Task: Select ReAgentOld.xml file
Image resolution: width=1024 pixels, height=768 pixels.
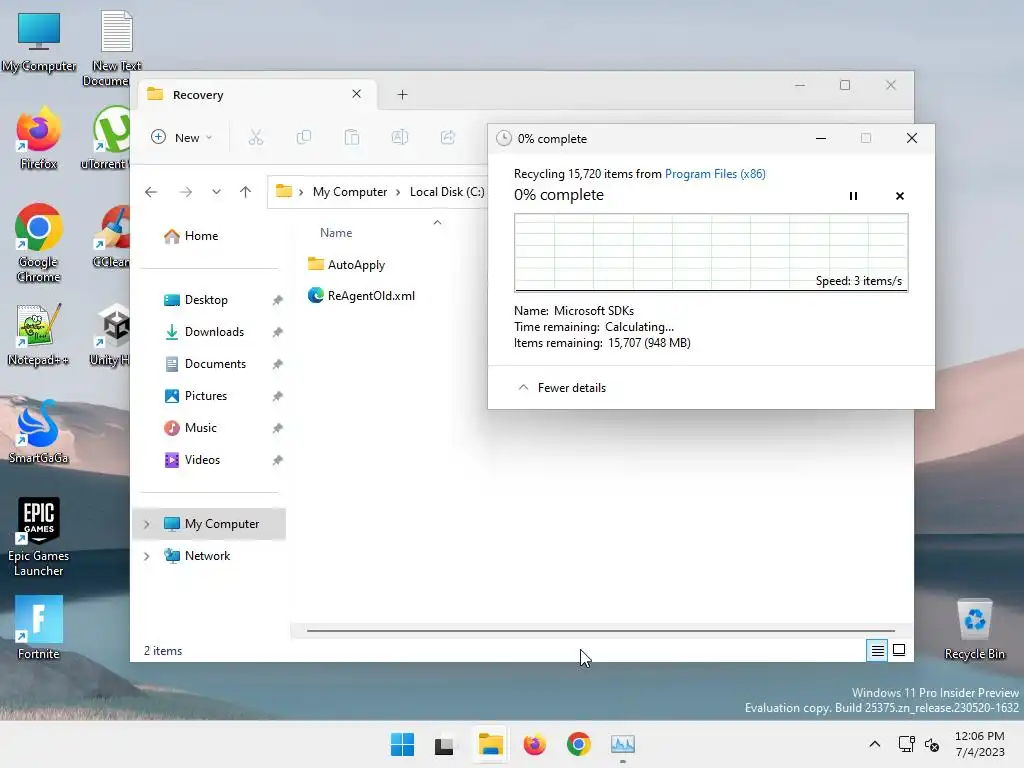Action: (x=361, y=296)
